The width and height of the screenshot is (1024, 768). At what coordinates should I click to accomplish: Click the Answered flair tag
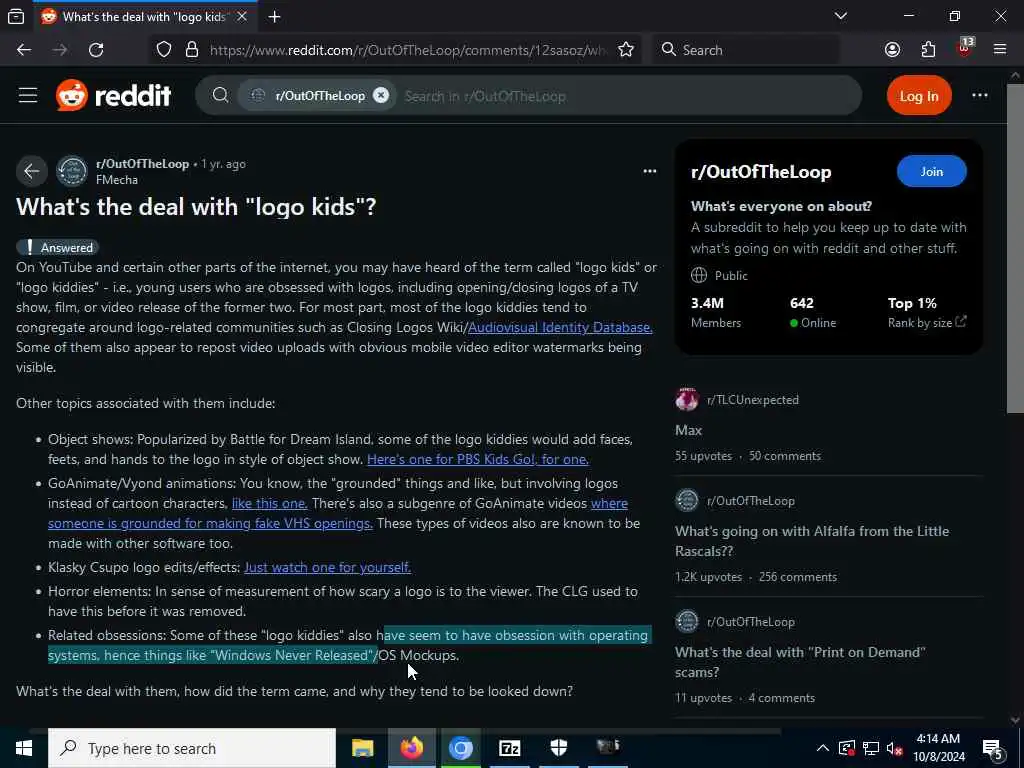click(57, 248)
